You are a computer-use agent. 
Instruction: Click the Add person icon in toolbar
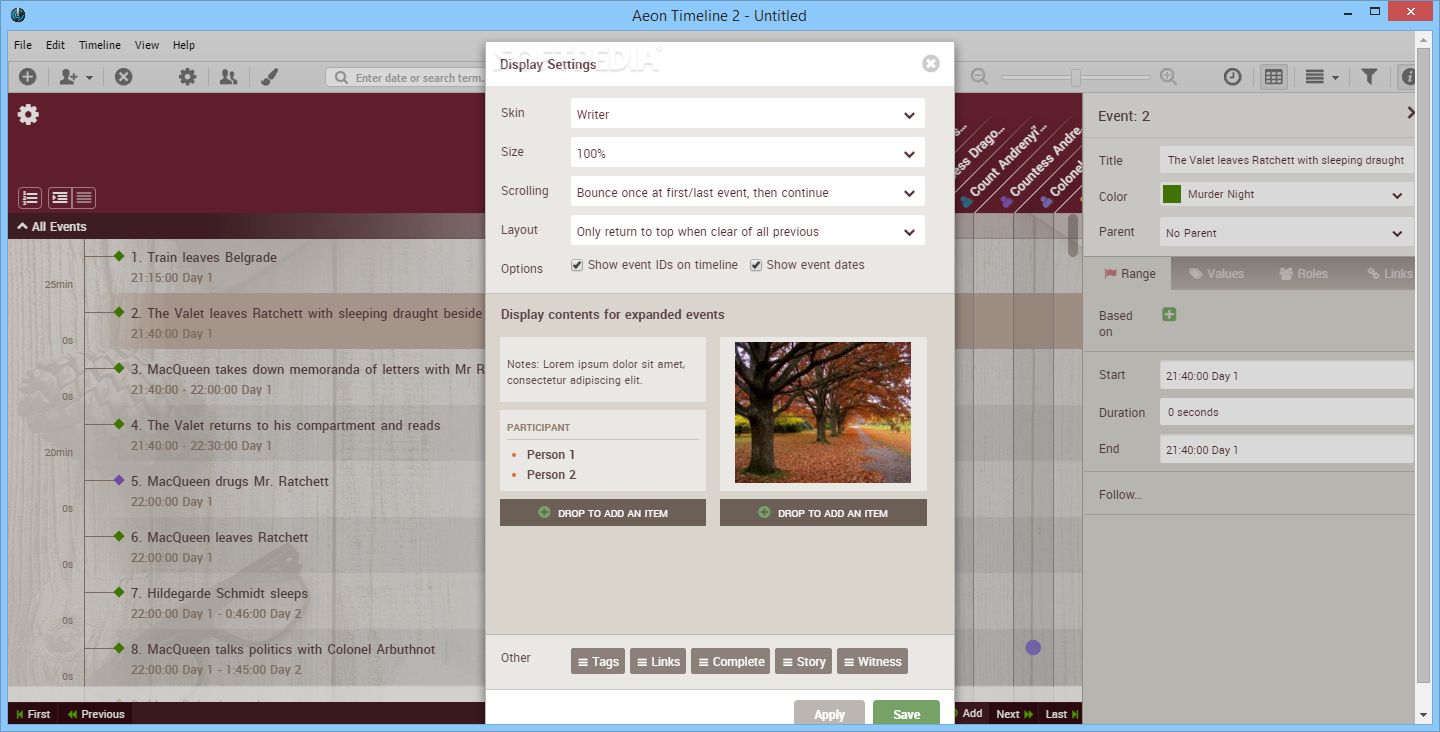click(68, 77)
